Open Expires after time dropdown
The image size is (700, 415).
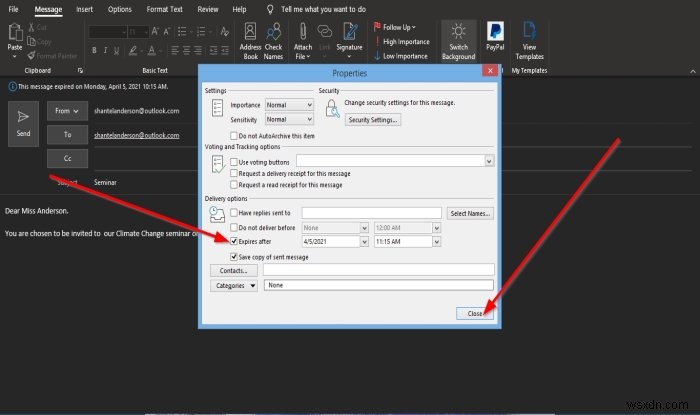[x=437, y=241]
